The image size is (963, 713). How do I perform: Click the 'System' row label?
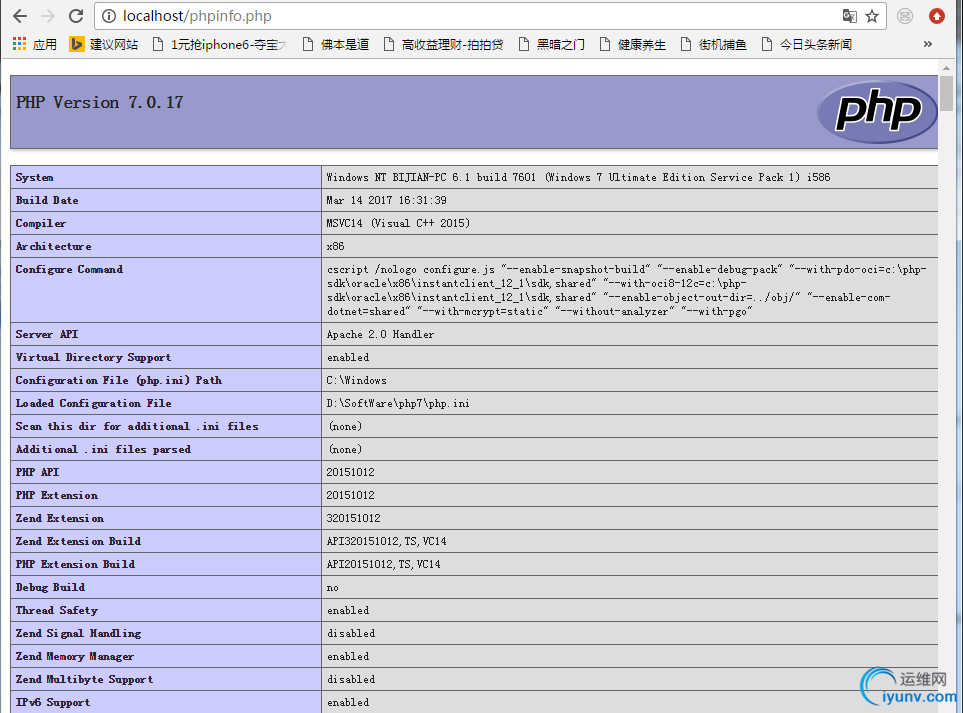tap(34, 177)
